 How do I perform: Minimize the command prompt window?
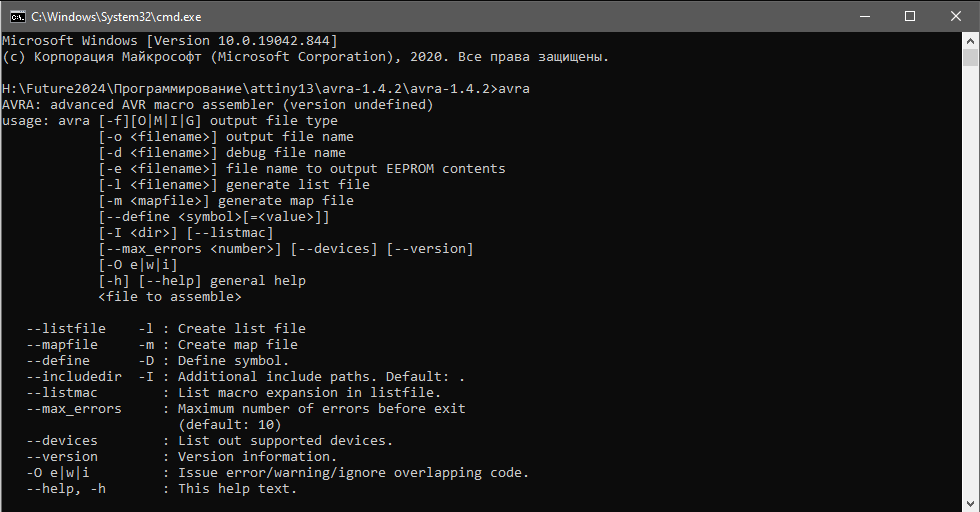click(x=864, y=16)
